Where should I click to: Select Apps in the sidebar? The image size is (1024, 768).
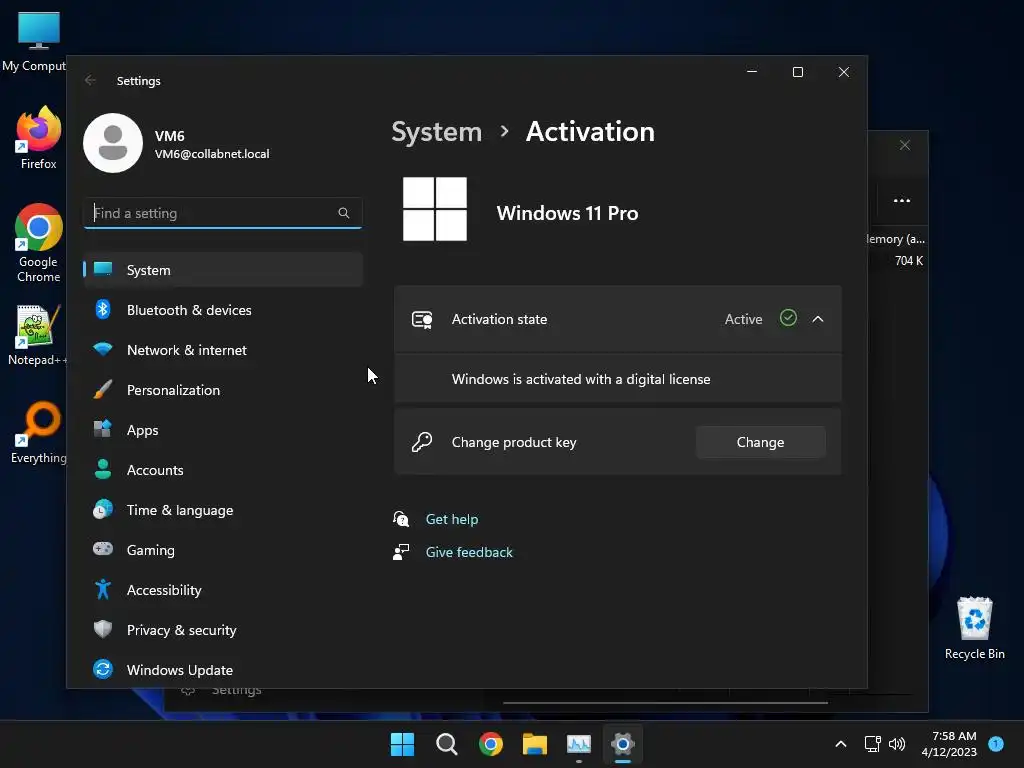point(223,430)
